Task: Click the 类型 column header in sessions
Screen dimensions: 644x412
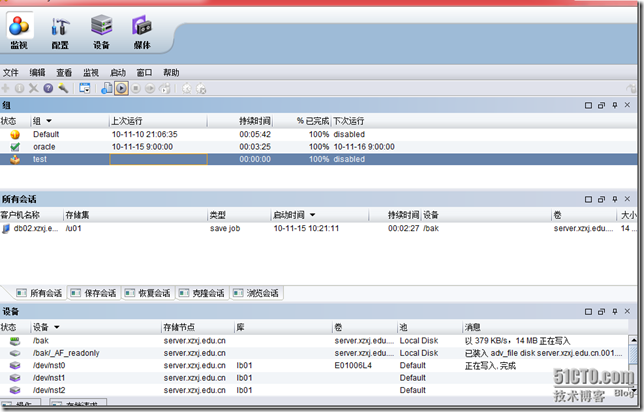Action: (x=239, y=215)
